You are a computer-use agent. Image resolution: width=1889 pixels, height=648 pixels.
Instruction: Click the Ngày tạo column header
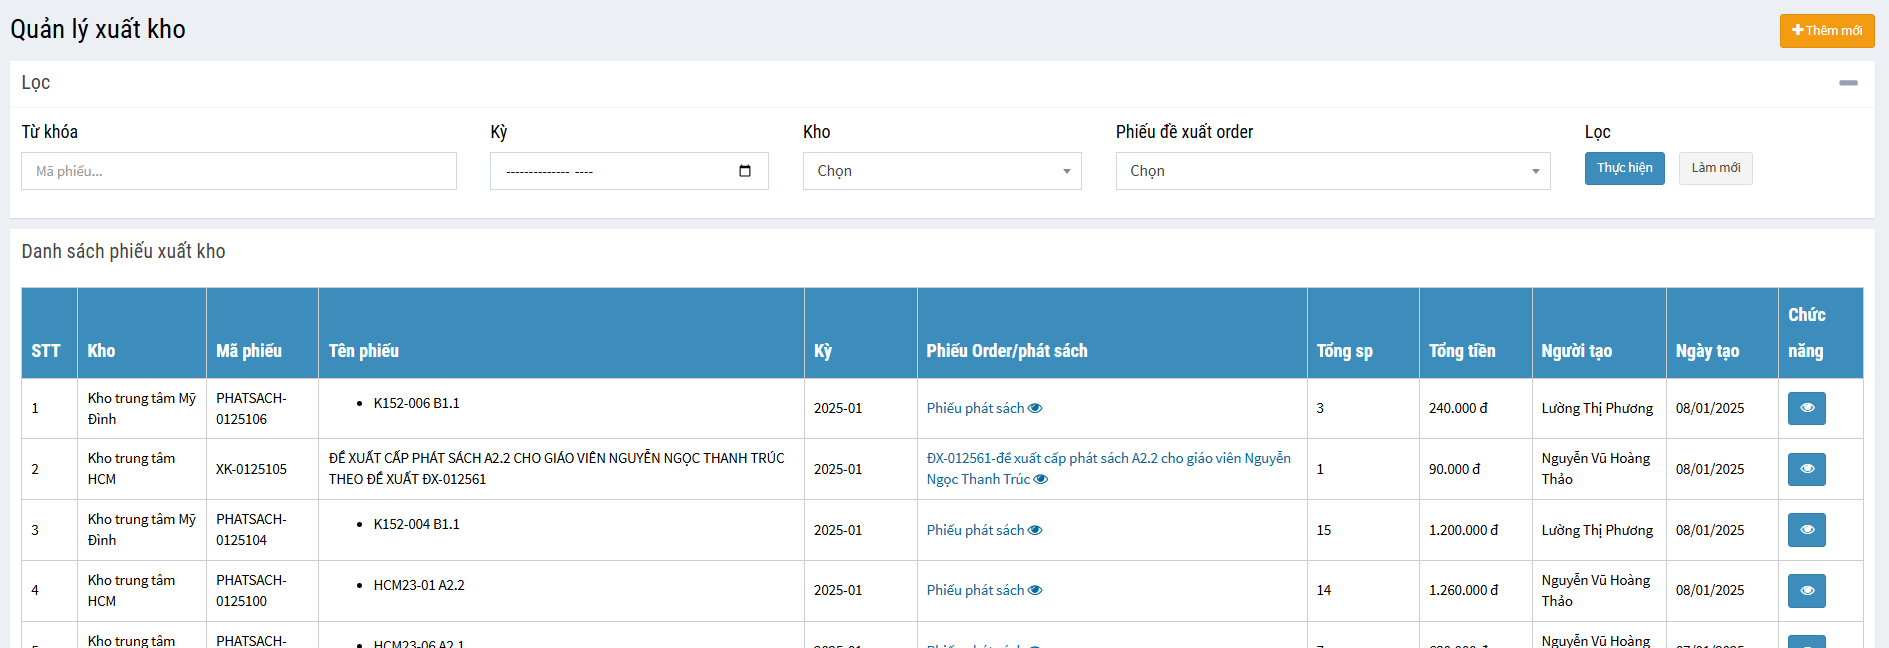tap(1707, 351)
